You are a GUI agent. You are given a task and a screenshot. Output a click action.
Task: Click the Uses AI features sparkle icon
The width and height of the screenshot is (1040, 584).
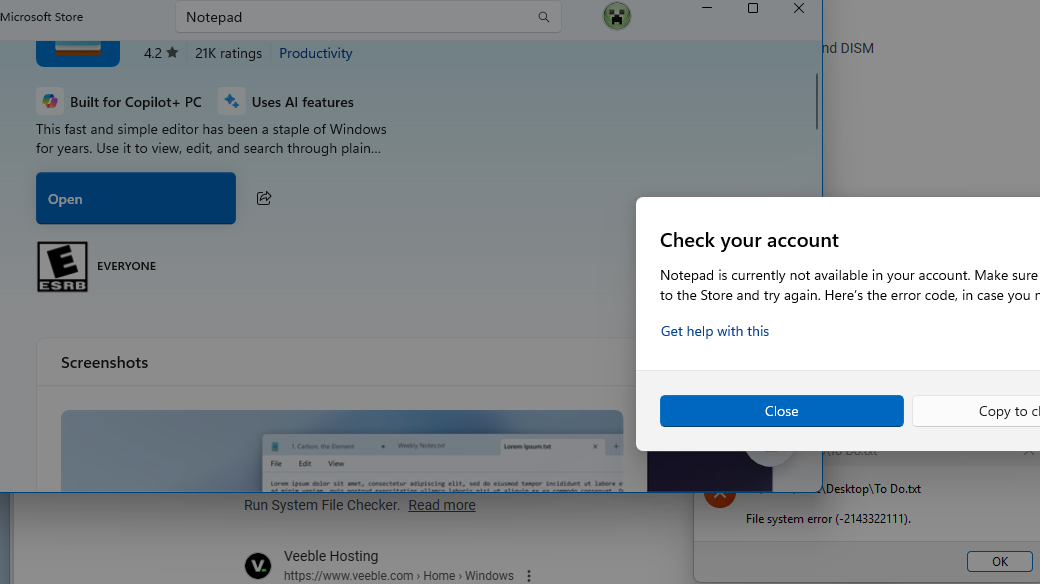(231, 101)
